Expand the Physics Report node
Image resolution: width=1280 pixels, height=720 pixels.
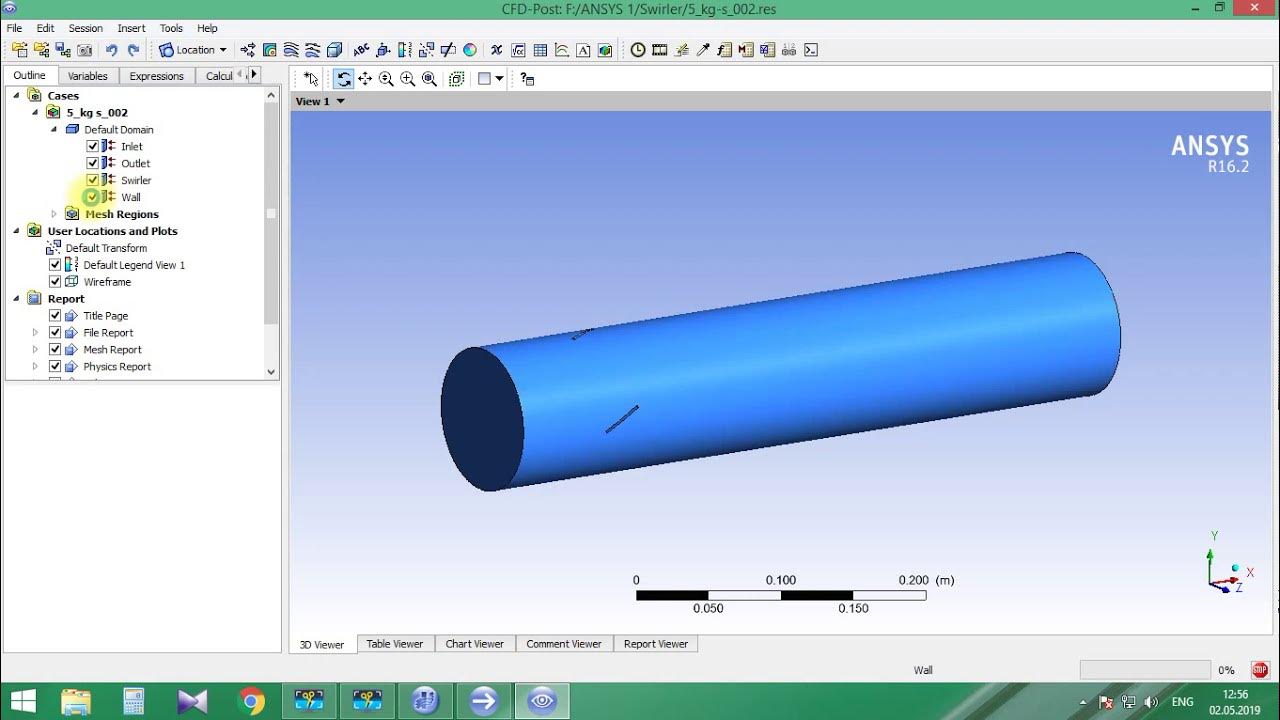pyautogui.click(x=35, y=367)
